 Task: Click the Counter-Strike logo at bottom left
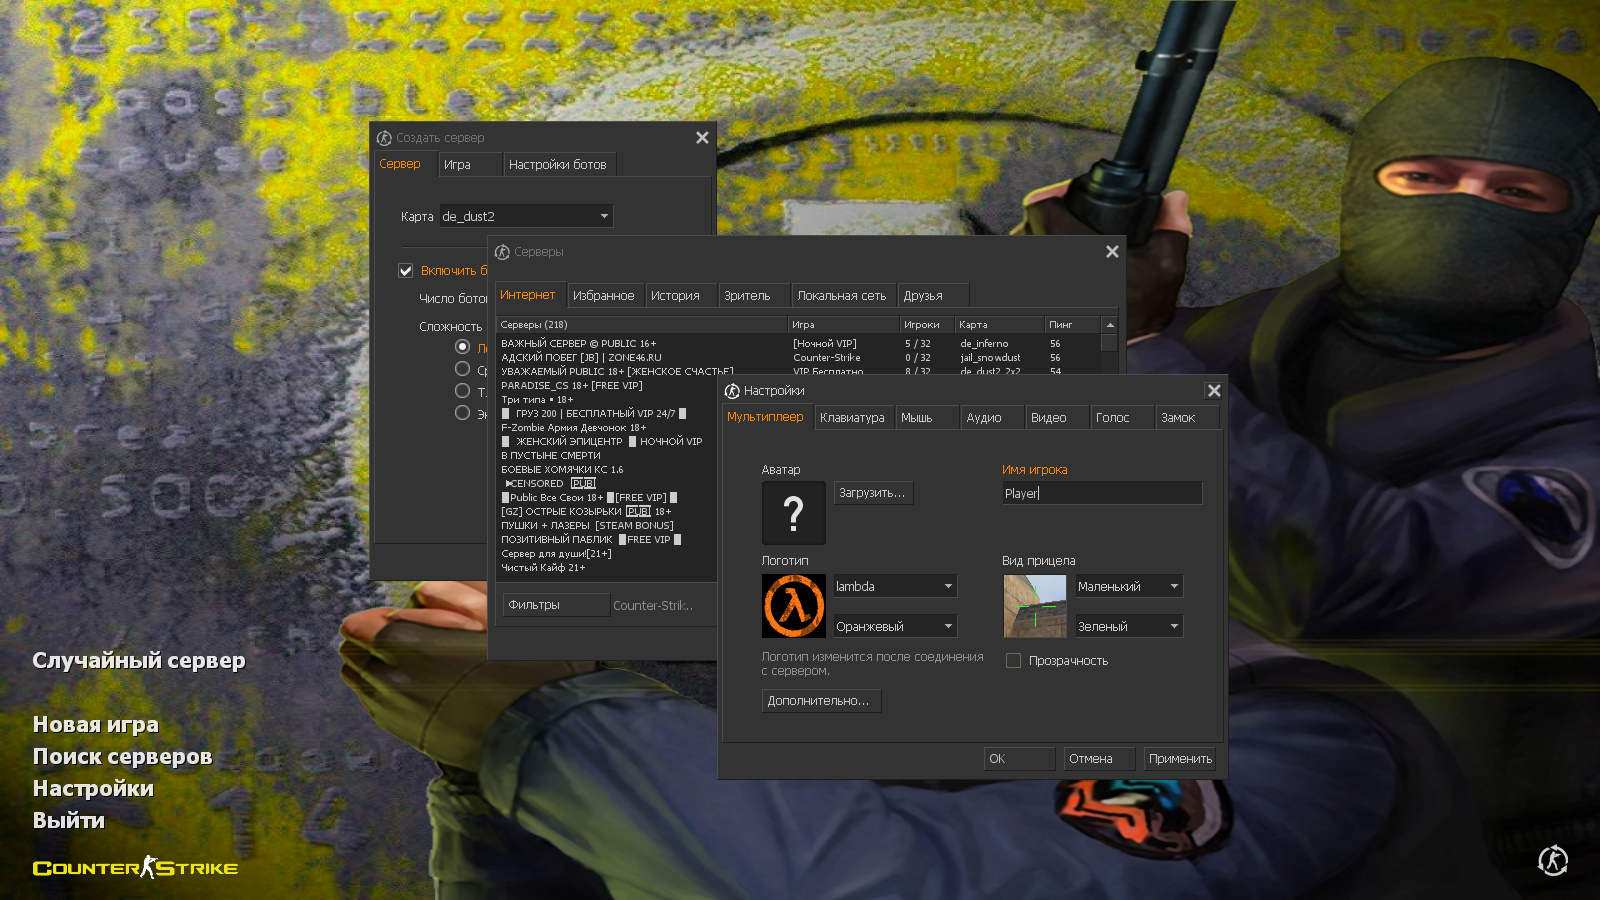click(135, 867)
